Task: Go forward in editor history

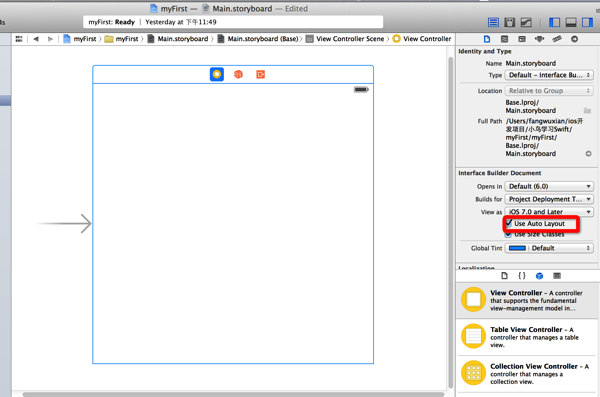Action: [x=50, y=39]
